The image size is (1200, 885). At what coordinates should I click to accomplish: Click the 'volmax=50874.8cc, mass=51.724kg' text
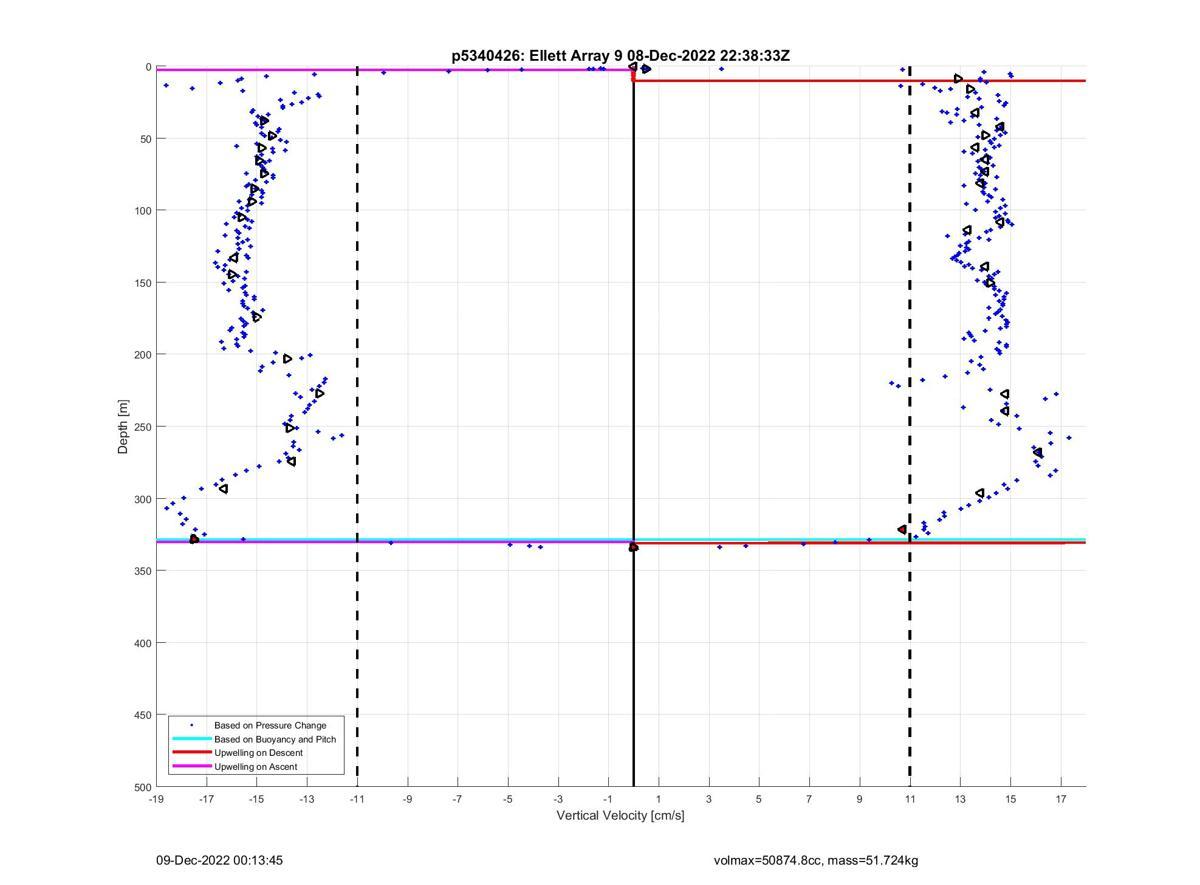(x=816, y=860)
